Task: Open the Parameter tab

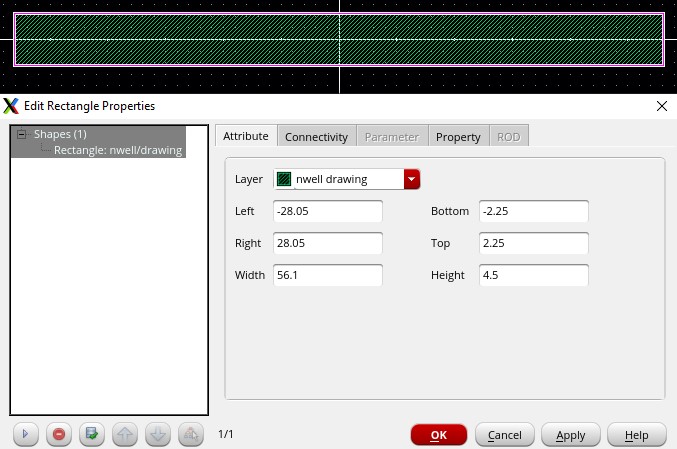Action: tap(392, 137)
